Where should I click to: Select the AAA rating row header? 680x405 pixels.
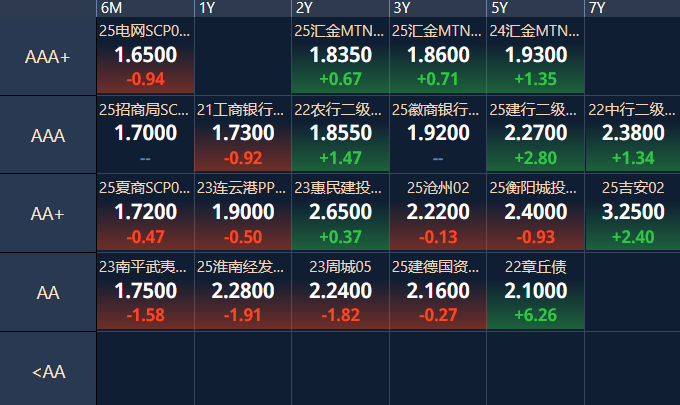(48, 135)
